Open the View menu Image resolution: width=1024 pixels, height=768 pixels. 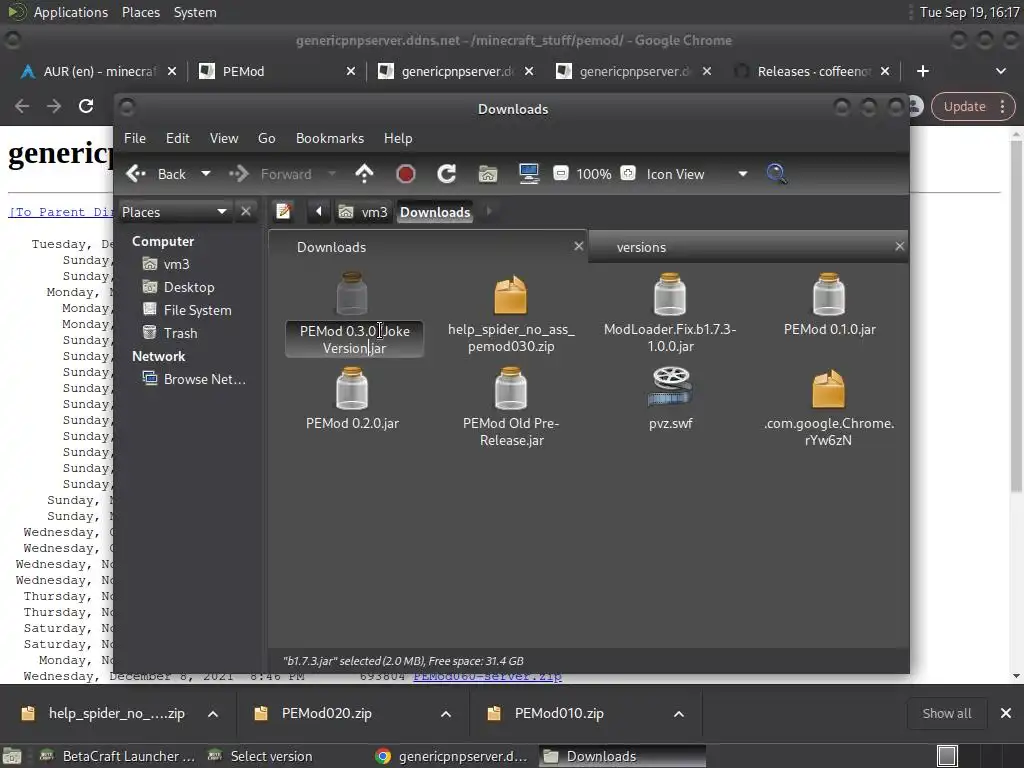coord(224,138)
